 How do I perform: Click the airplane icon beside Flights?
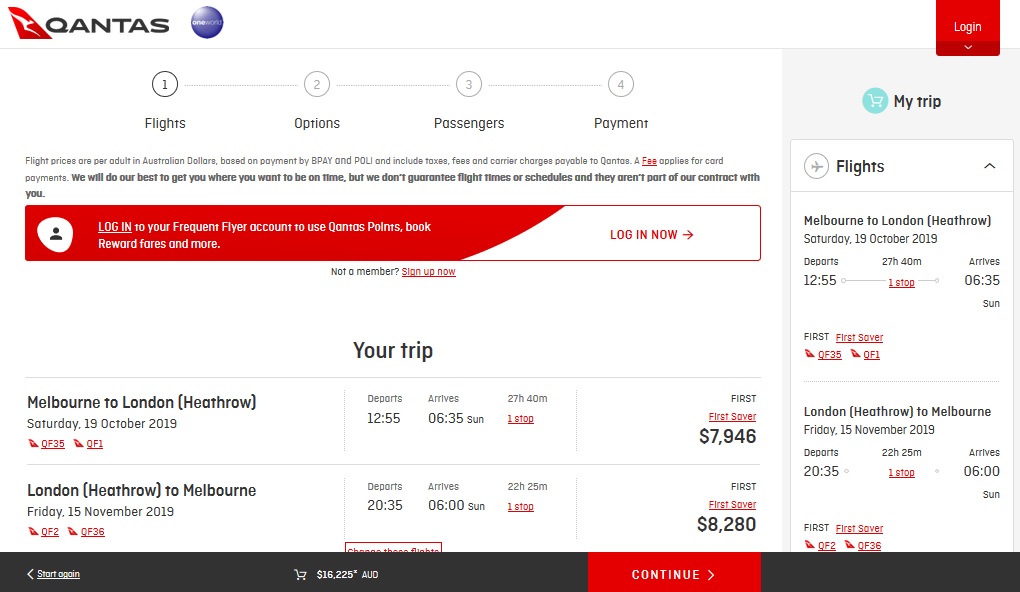click(x=816, y=166)
